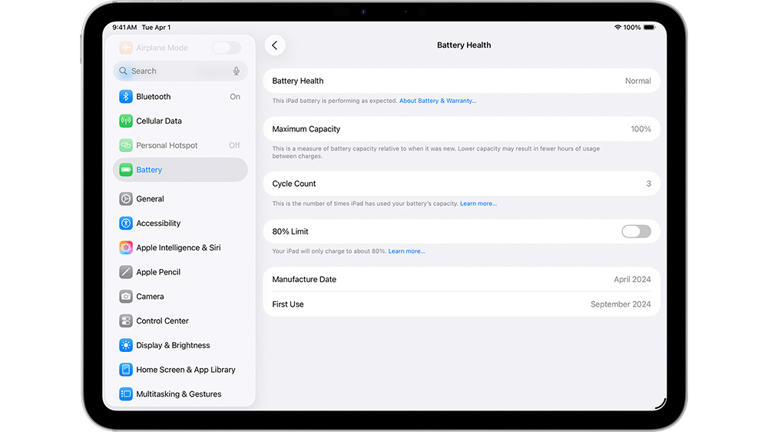This screenshot has height=432, width=768.
Task: Open Display & Brightness settings
Action: coord(180,345)
